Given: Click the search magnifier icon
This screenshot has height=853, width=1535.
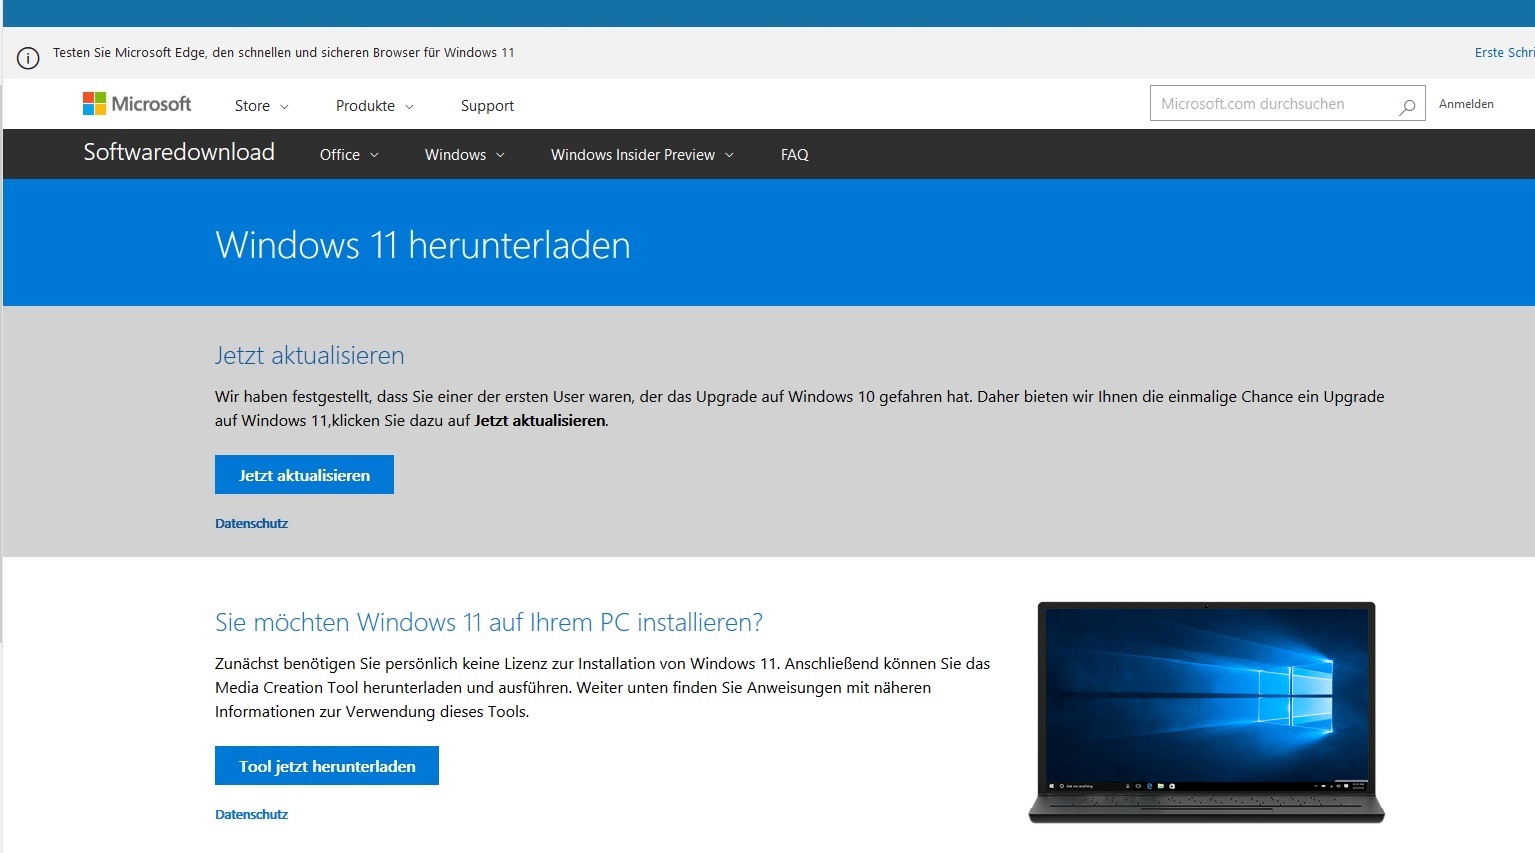Looking at the screenshot, I should click(1407, 105).
